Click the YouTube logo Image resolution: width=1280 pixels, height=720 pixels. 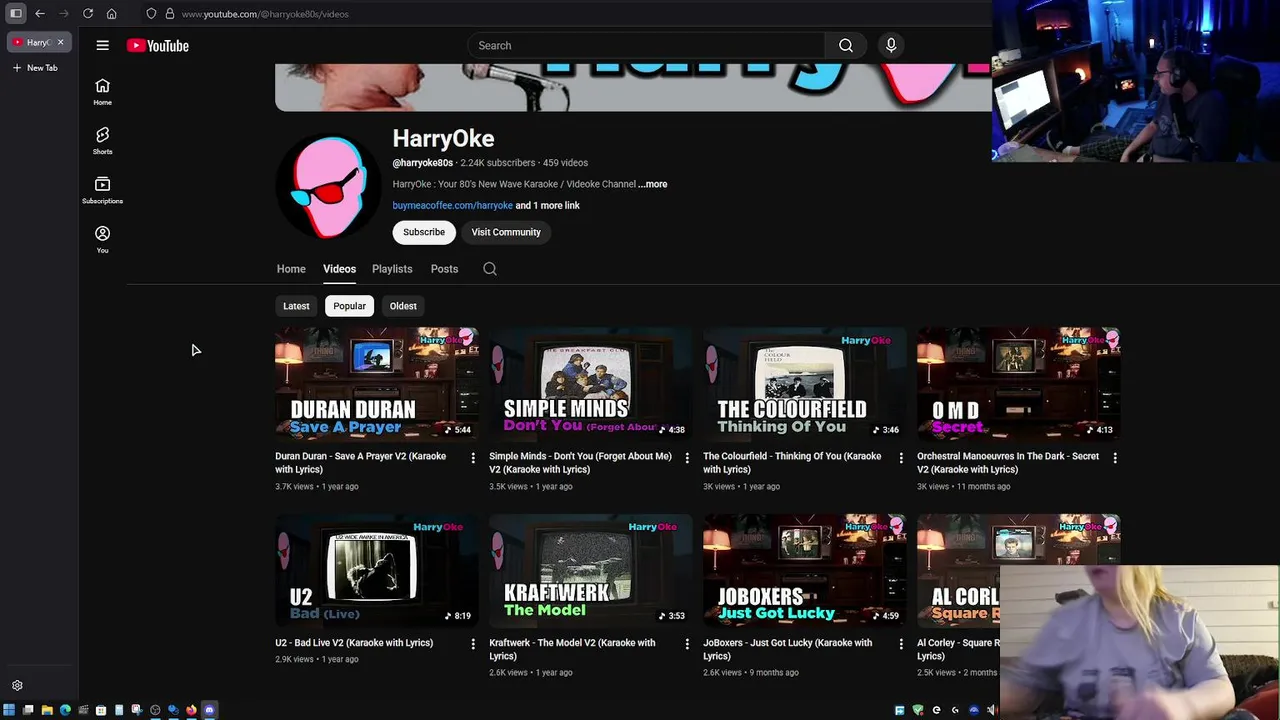point(158,45)
